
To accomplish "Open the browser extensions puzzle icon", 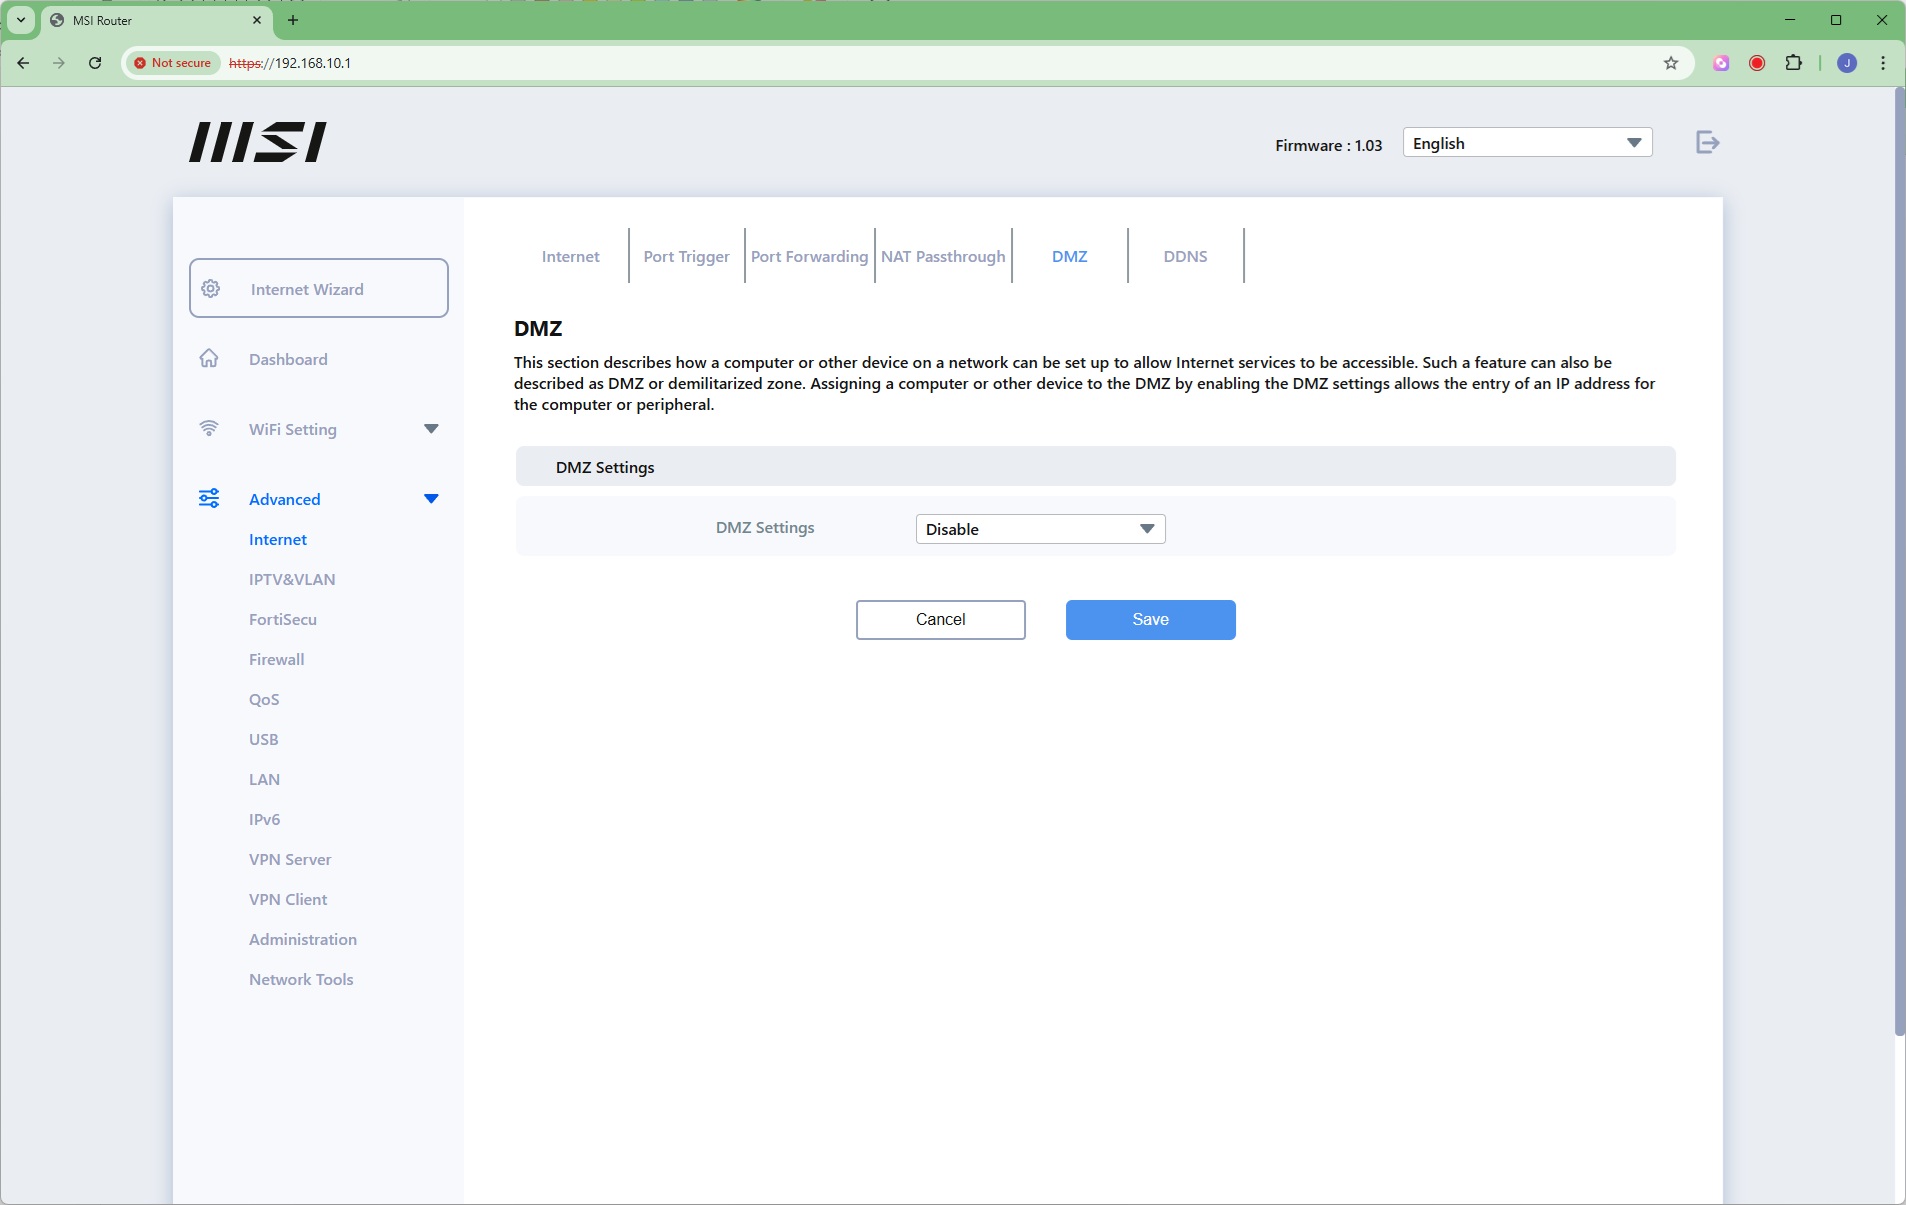I will [x=1793, y=63].
